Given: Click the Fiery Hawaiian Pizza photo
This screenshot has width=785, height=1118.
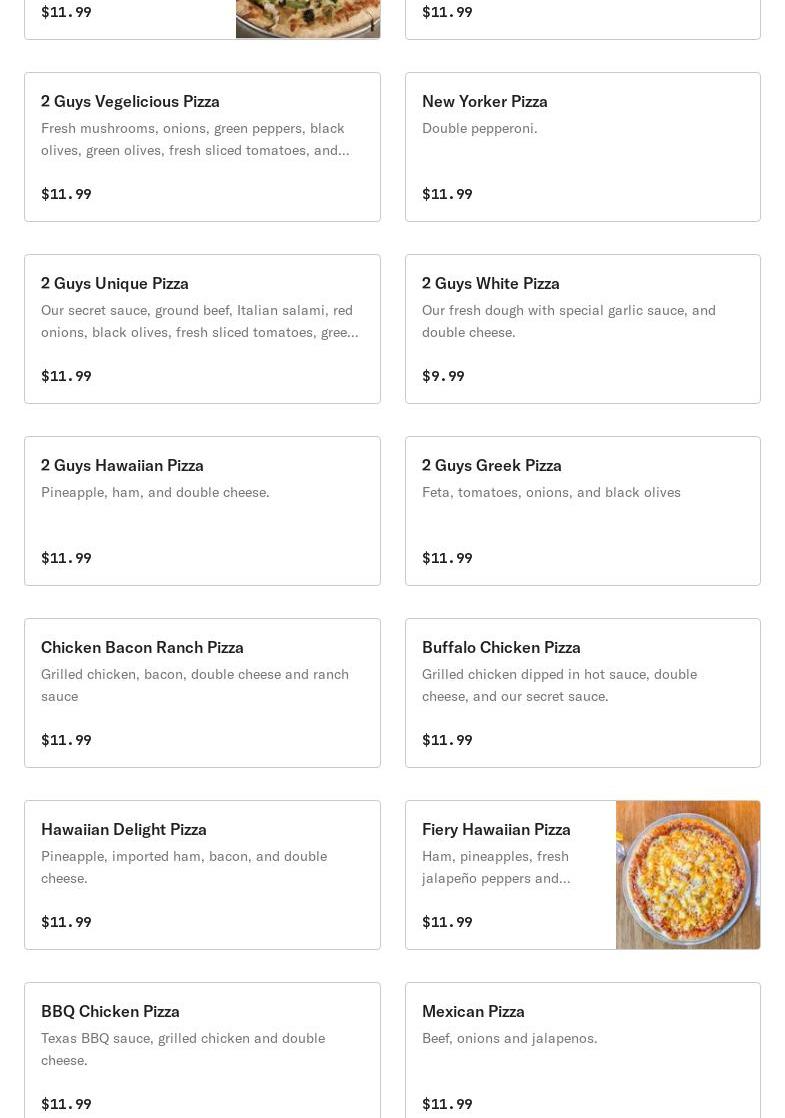Looking at the screenshot, I should pyautogui.click(x=688, y=875).
